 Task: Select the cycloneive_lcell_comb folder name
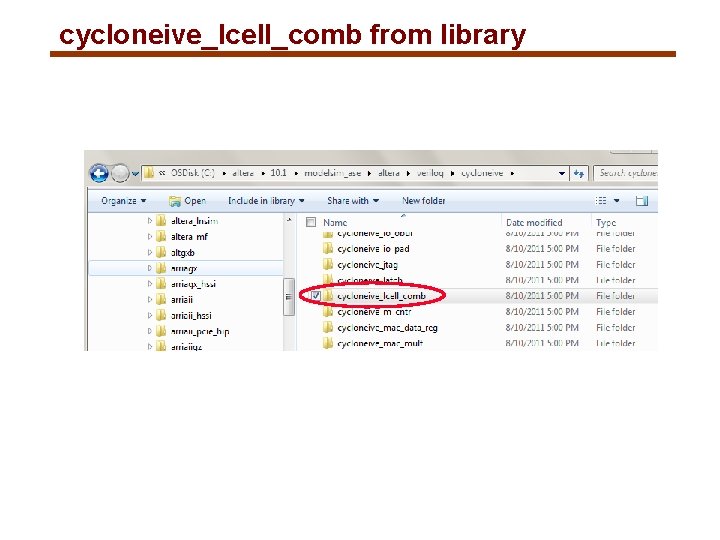click(381, 296)
